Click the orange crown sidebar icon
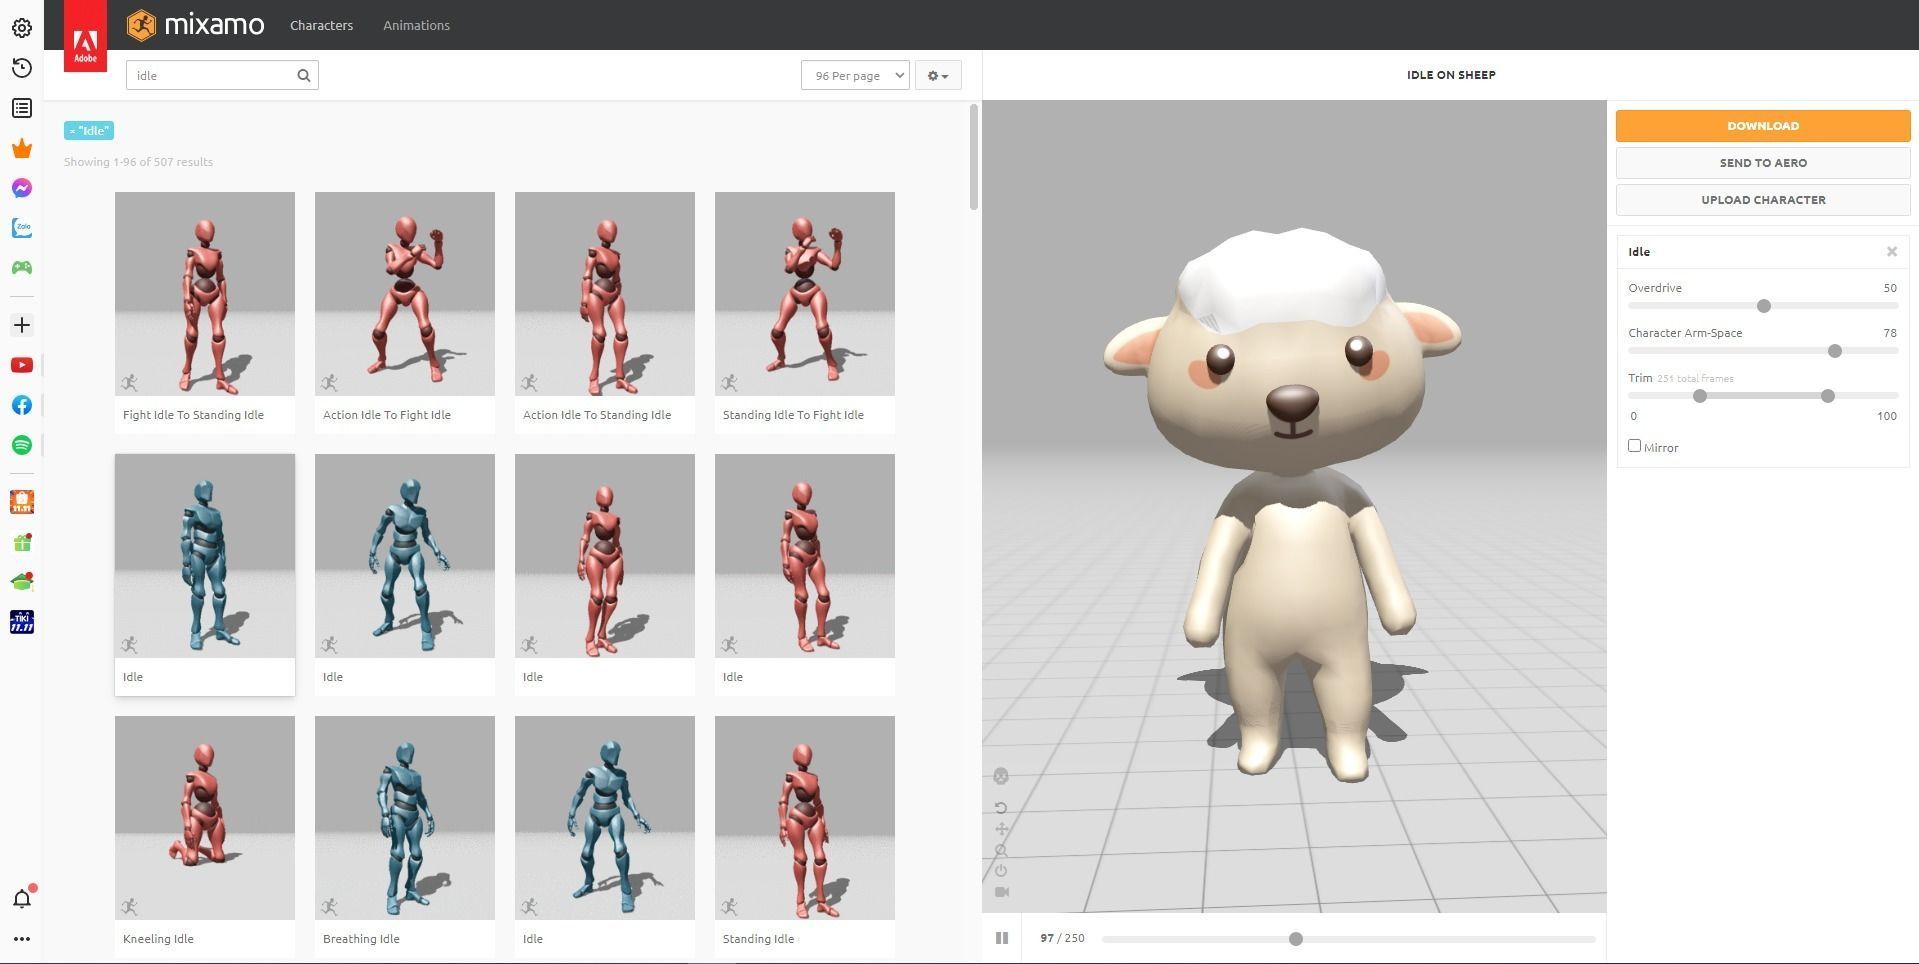 (x=22, y=149)
